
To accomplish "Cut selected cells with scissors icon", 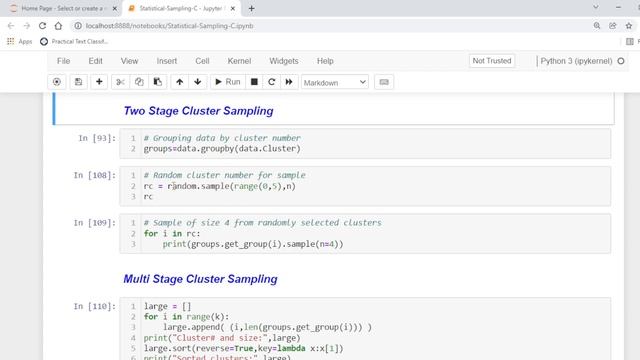I will click(x=120, y=82).
